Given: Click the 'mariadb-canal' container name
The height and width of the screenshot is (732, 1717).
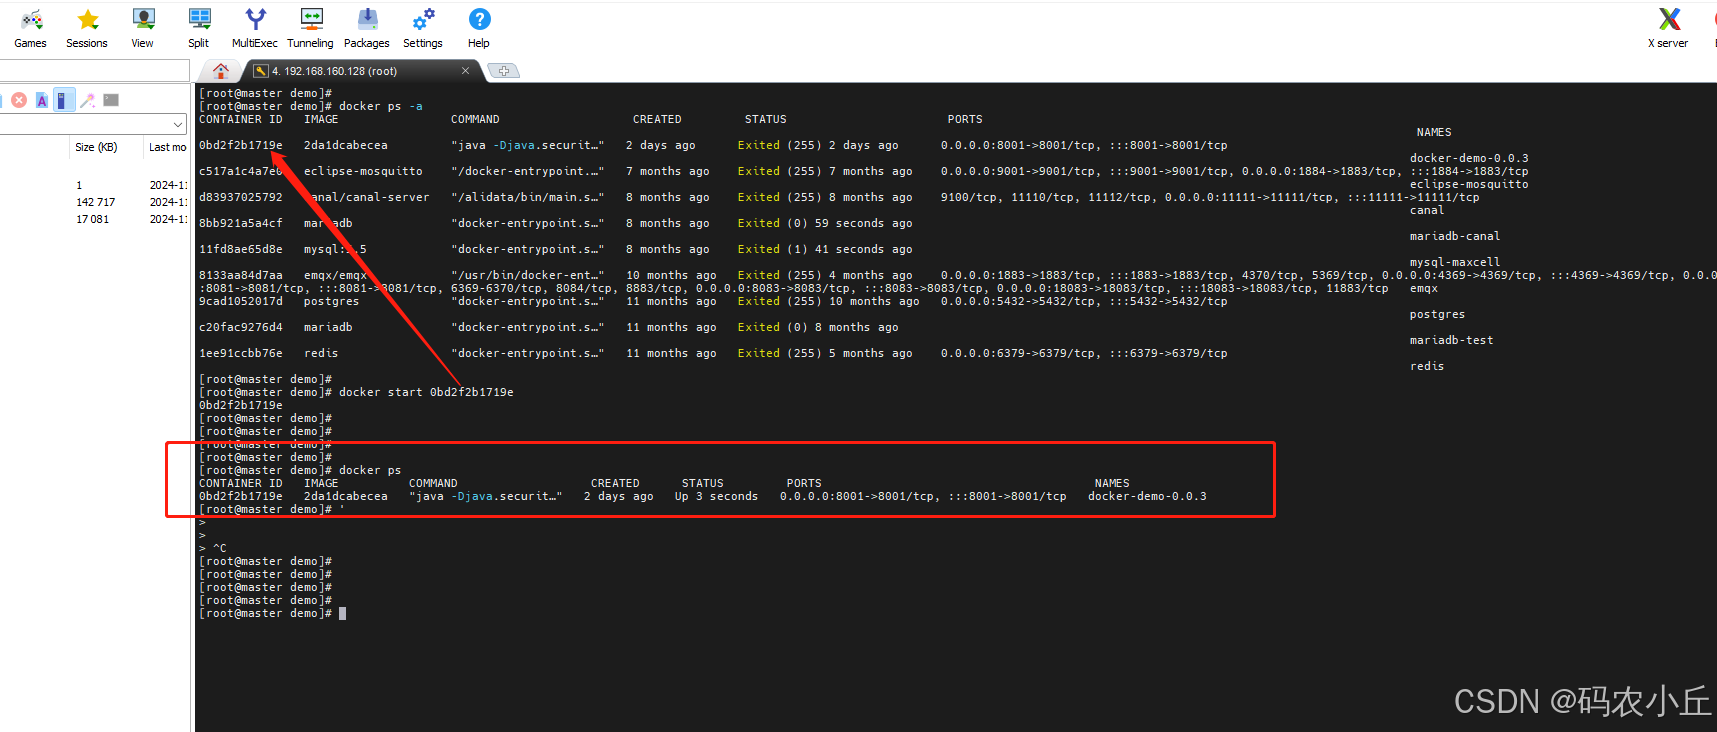Looking at the screenshot, I should [1455, 236].
